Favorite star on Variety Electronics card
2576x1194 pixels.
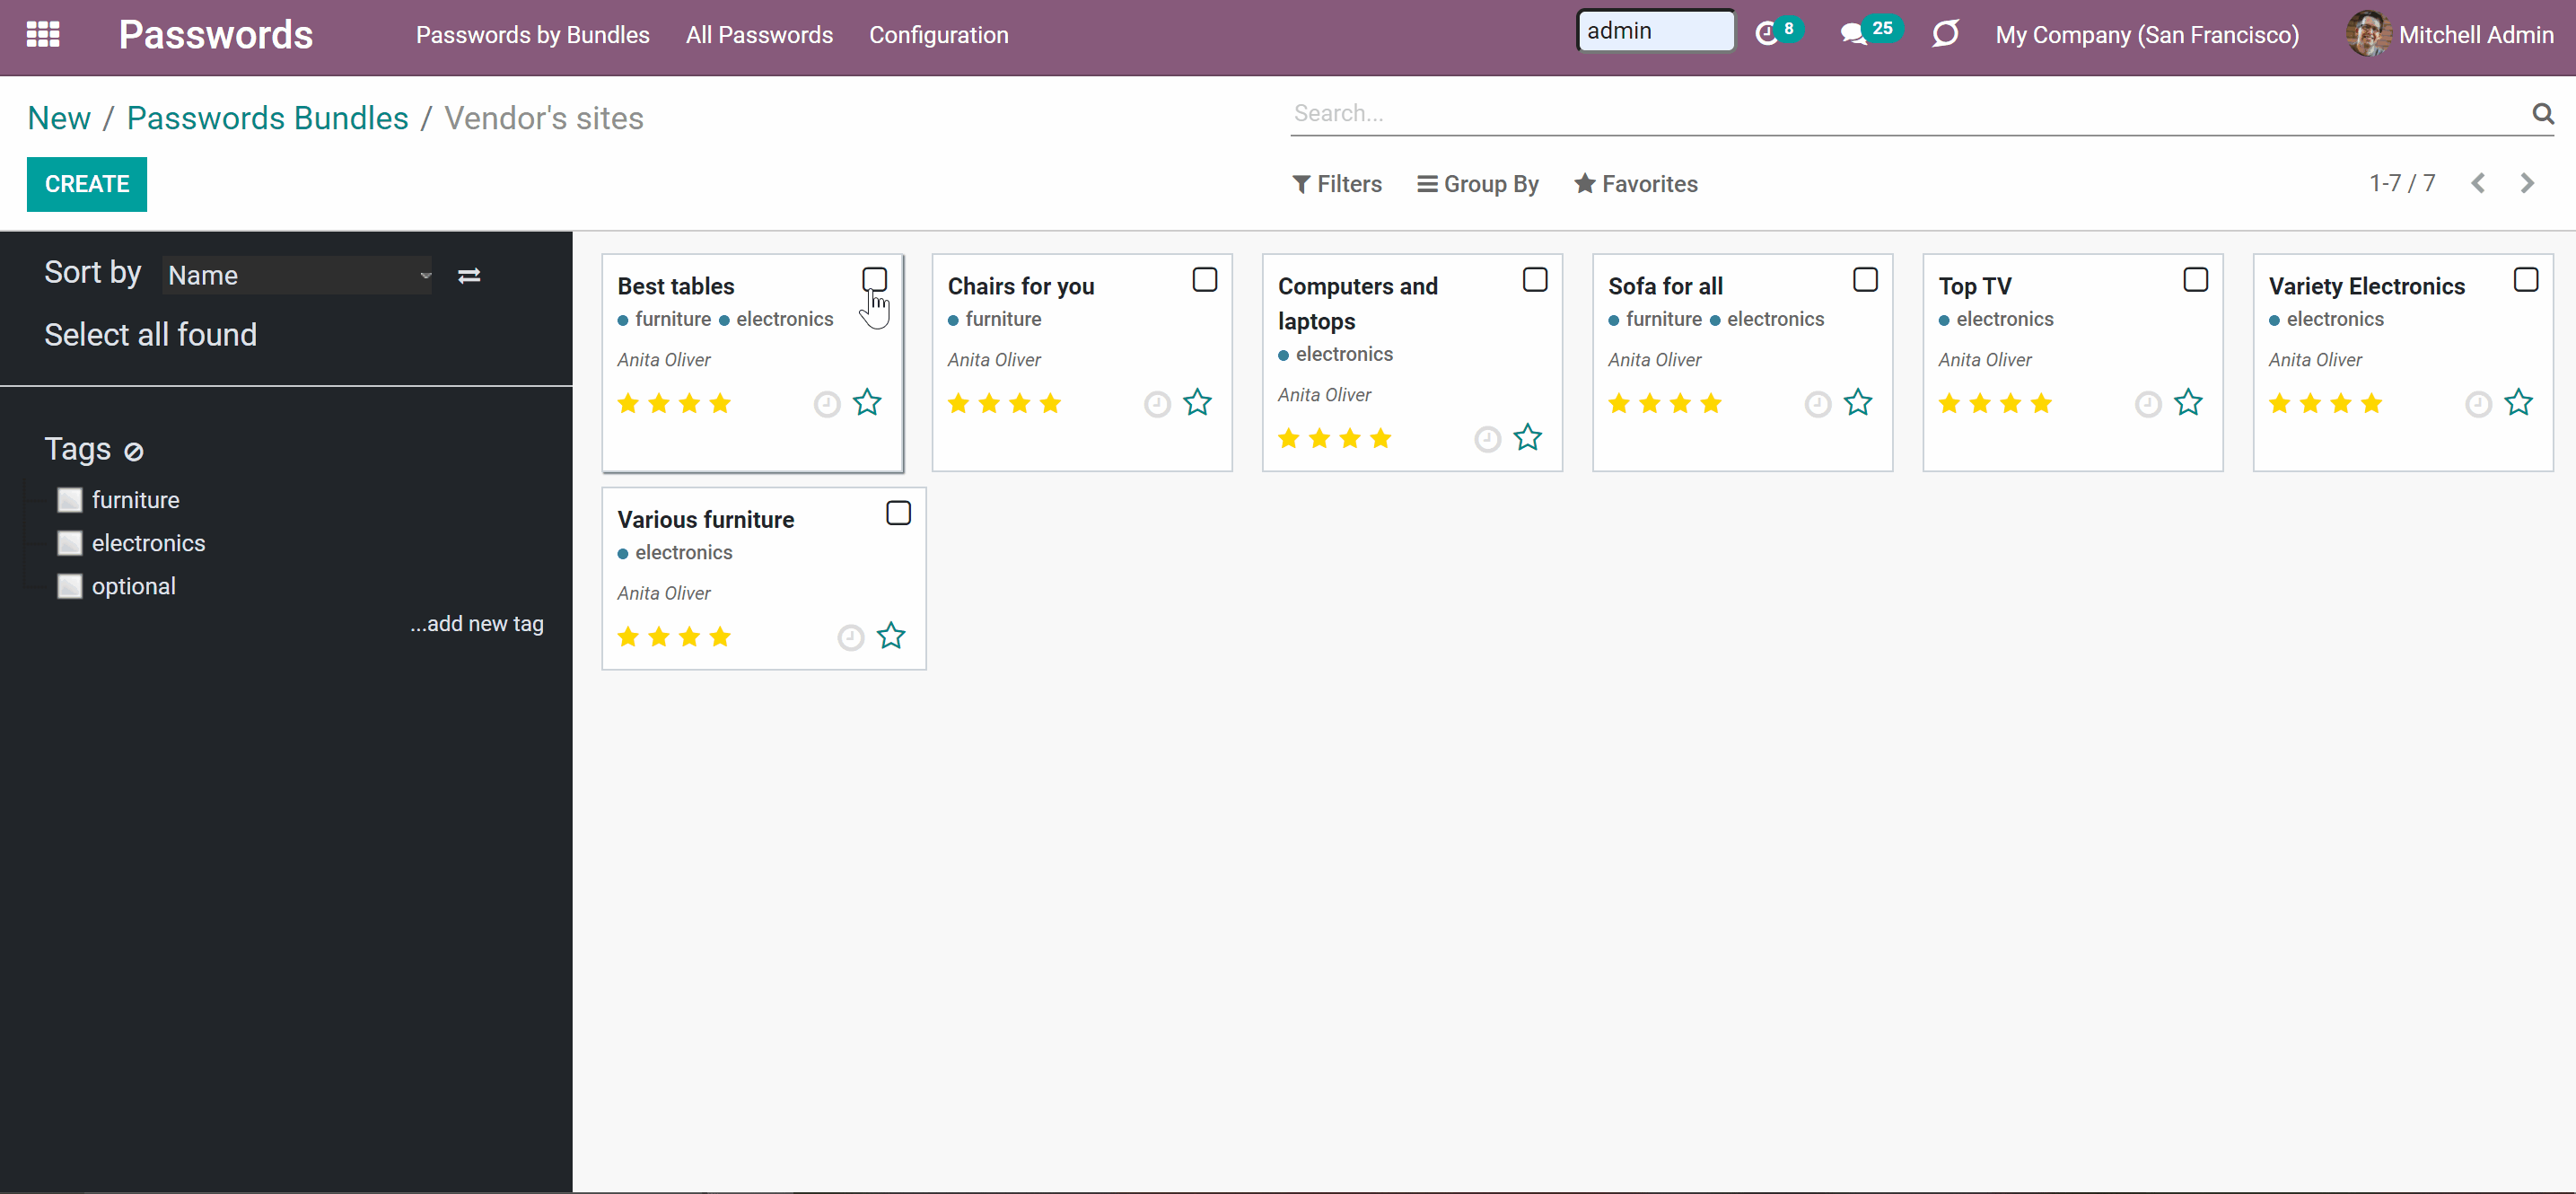pos(2518,403)
